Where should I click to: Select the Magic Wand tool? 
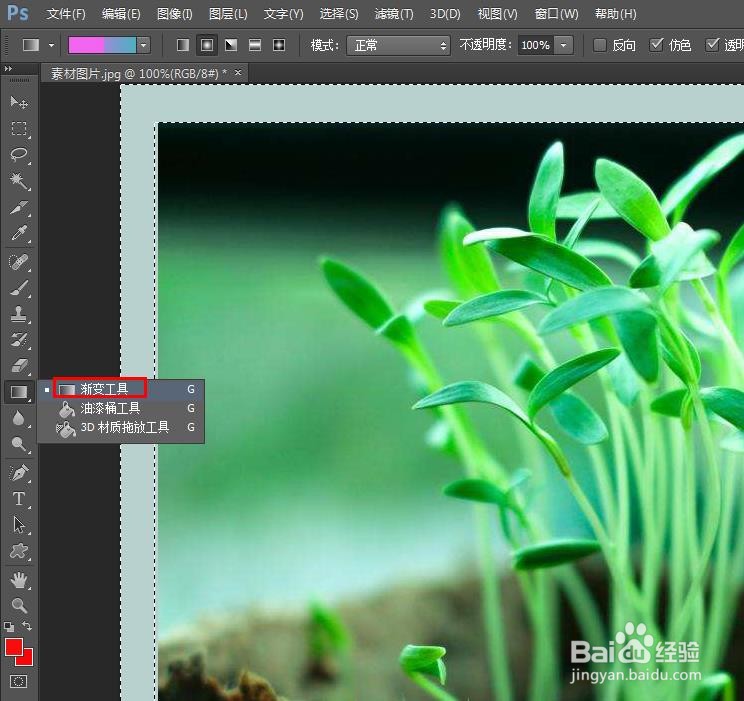pos(19,181)
